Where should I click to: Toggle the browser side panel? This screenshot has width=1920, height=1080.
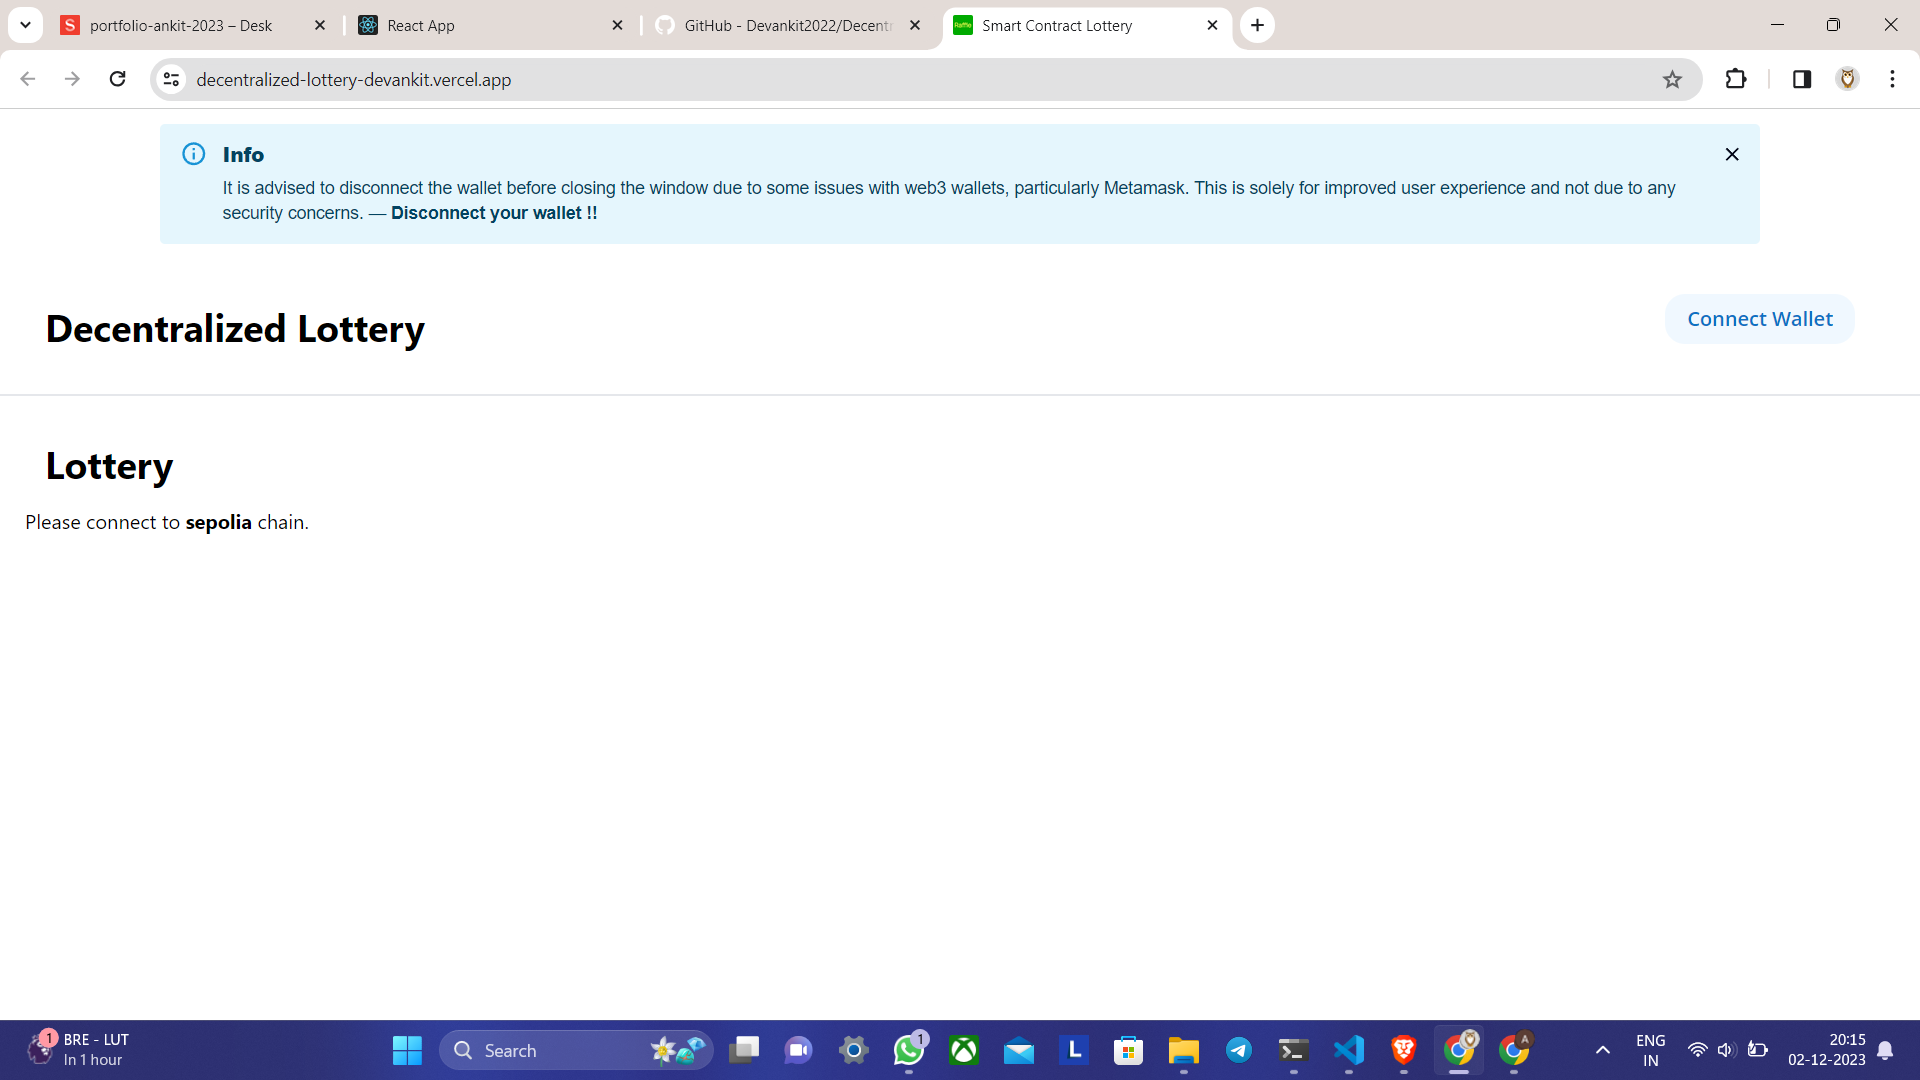1802,79
